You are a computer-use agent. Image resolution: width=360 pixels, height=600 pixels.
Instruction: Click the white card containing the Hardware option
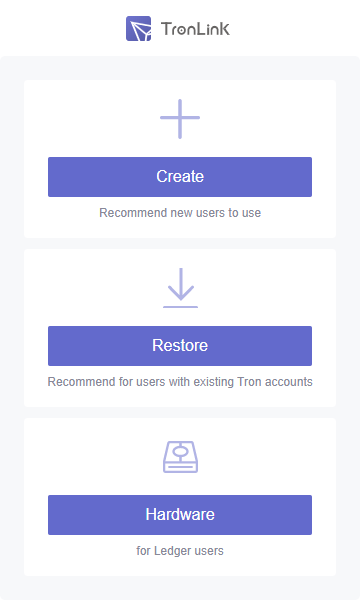click(x=180, y=497)
